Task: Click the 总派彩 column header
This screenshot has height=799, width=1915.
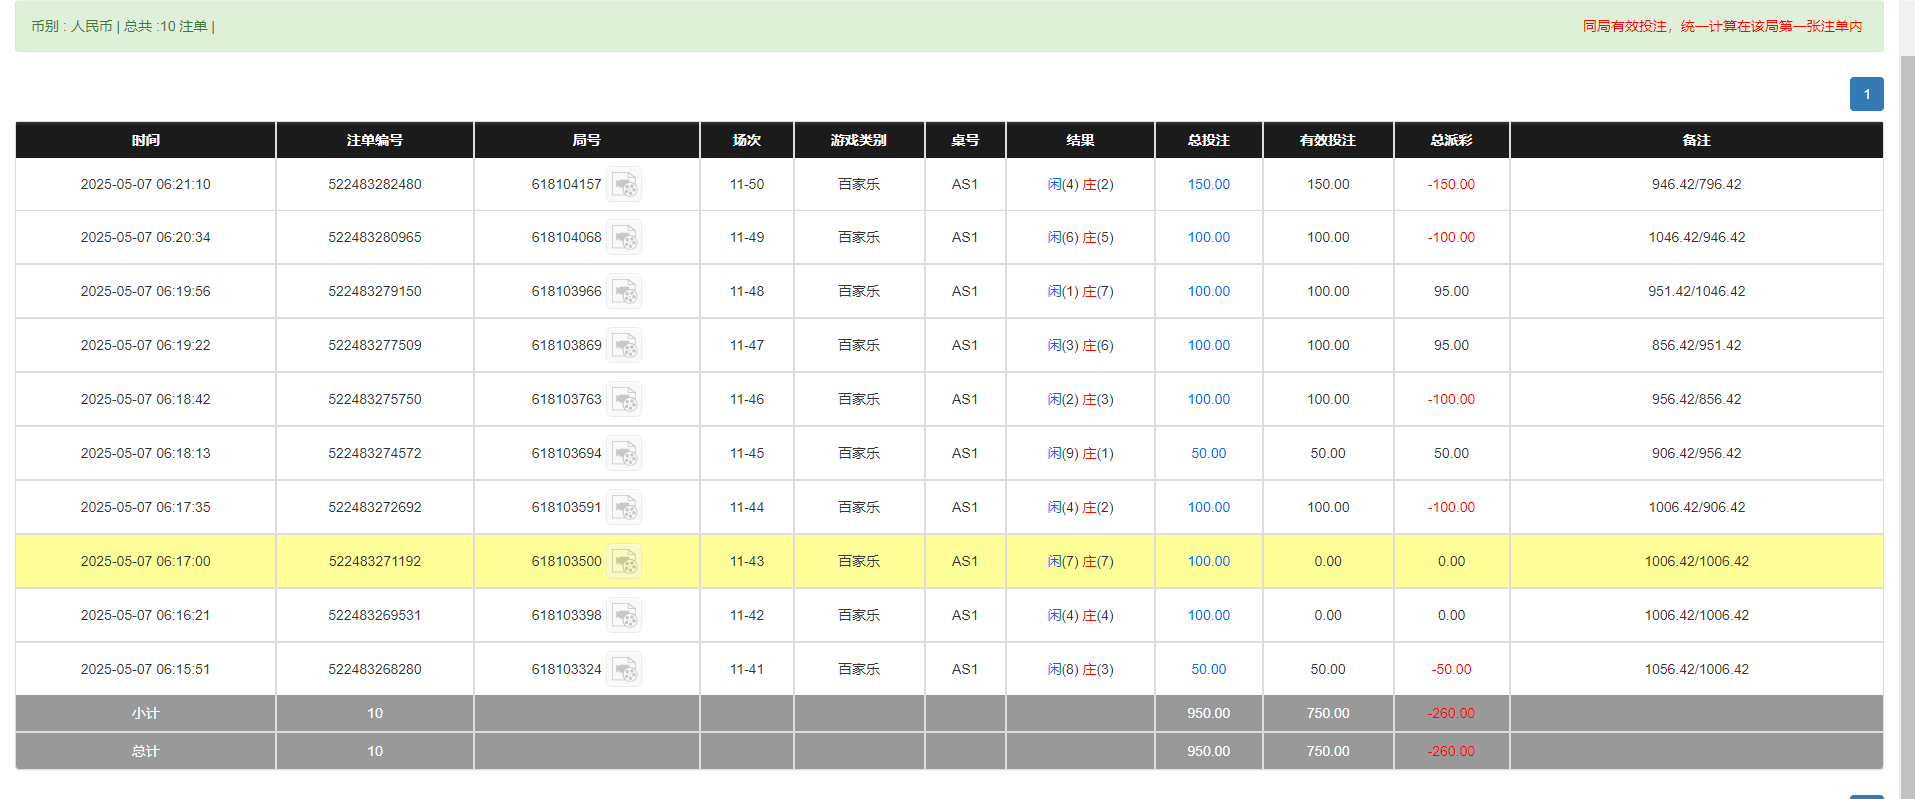Action: pyautogui.click(x=1451, y=140)
